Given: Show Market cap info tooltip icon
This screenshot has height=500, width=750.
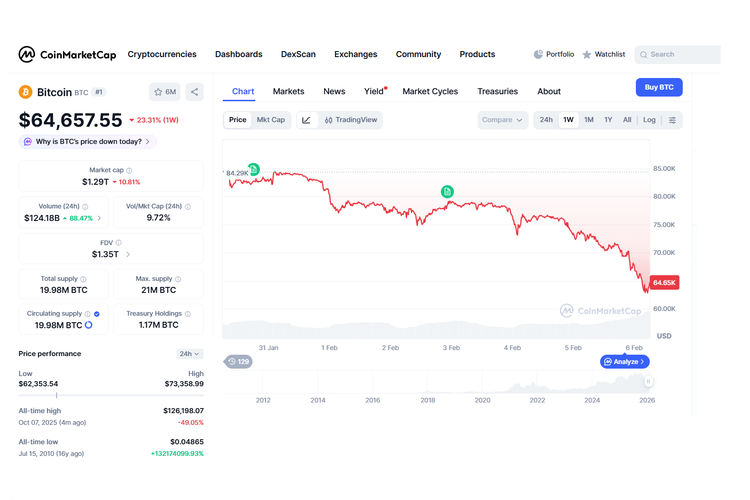Looking at the screenshot, I should coord(129,170).
